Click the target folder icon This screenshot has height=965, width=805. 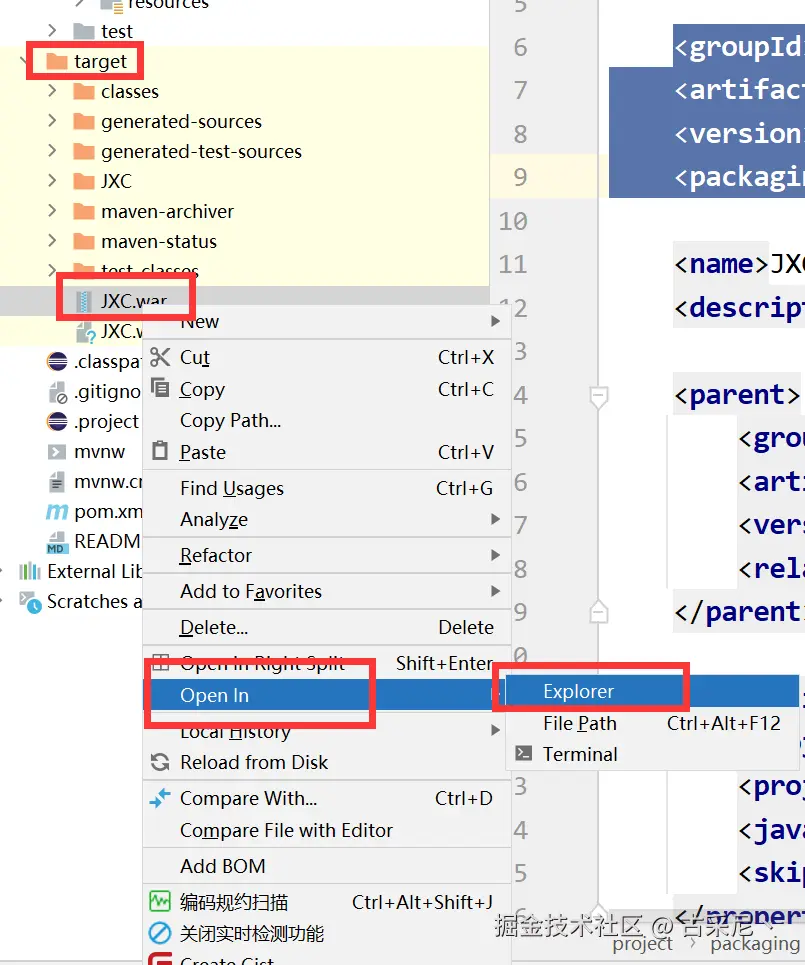coord(57,61)
